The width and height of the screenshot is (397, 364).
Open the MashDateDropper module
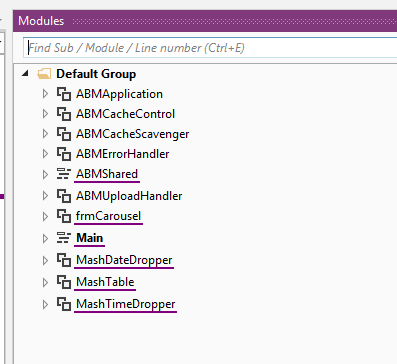pos(124,260)
